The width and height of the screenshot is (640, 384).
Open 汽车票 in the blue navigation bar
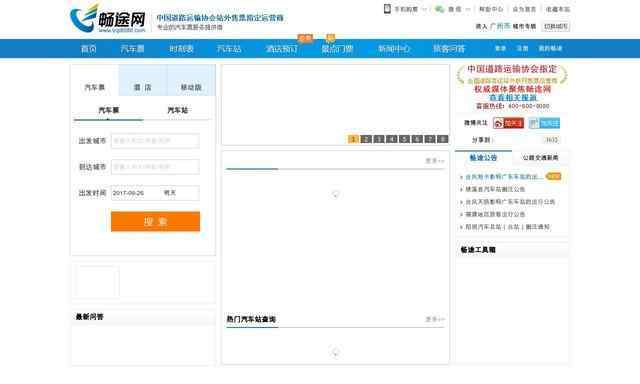click(132, 49)
